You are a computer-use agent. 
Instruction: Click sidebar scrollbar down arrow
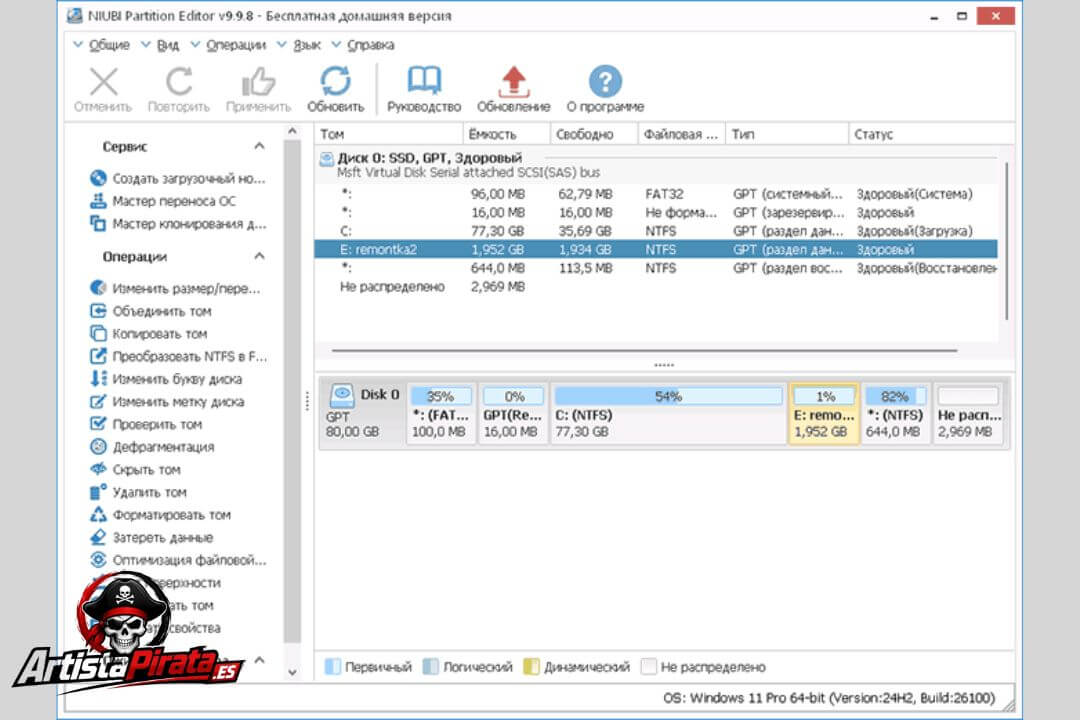(x=292, y=672)
